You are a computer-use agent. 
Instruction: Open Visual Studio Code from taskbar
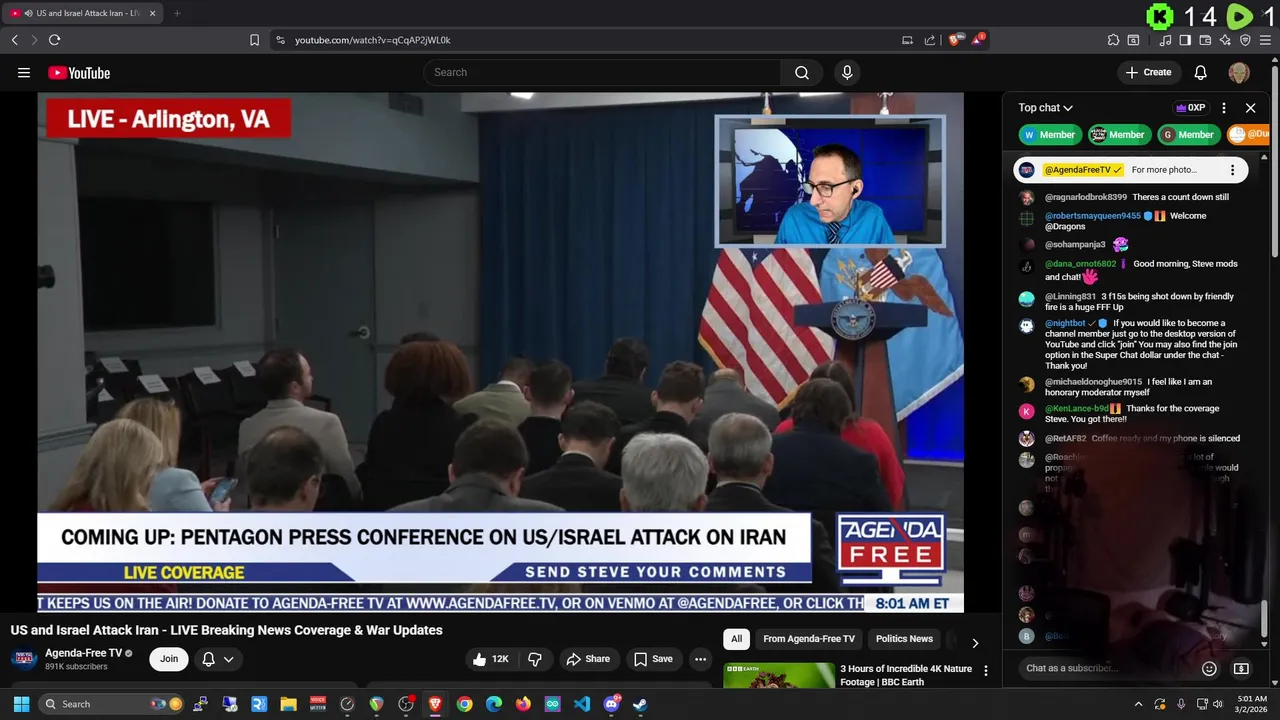pyautogui.click(x=582, y=704)
